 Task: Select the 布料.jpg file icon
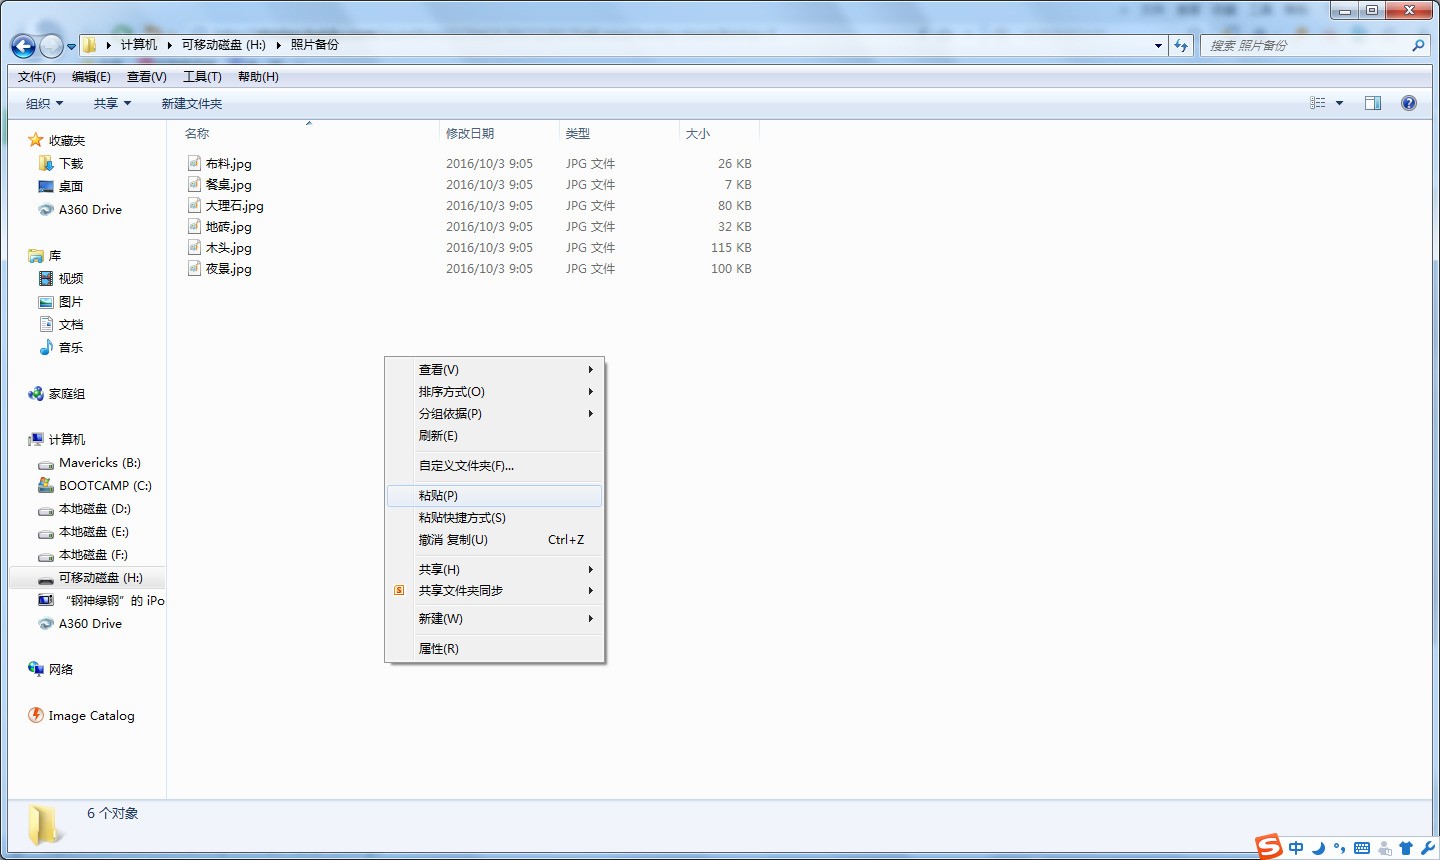coord(194,163)
